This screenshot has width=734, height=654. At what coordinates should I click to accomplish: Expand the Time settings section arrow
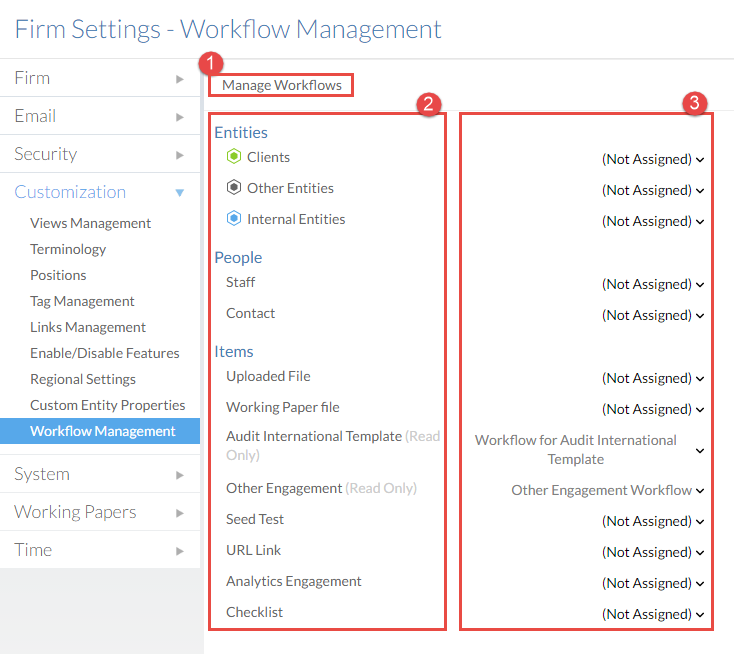[180, 550]
